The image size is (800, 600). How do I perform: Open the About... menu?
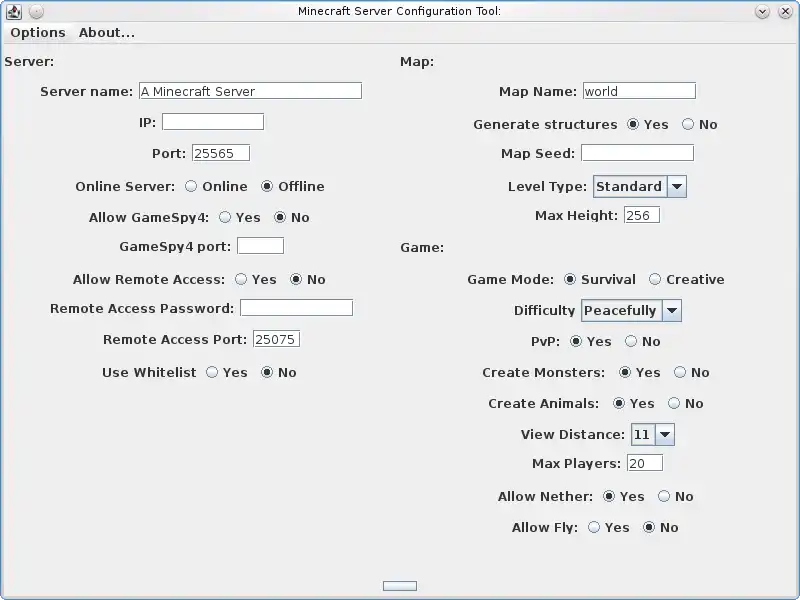107,33
